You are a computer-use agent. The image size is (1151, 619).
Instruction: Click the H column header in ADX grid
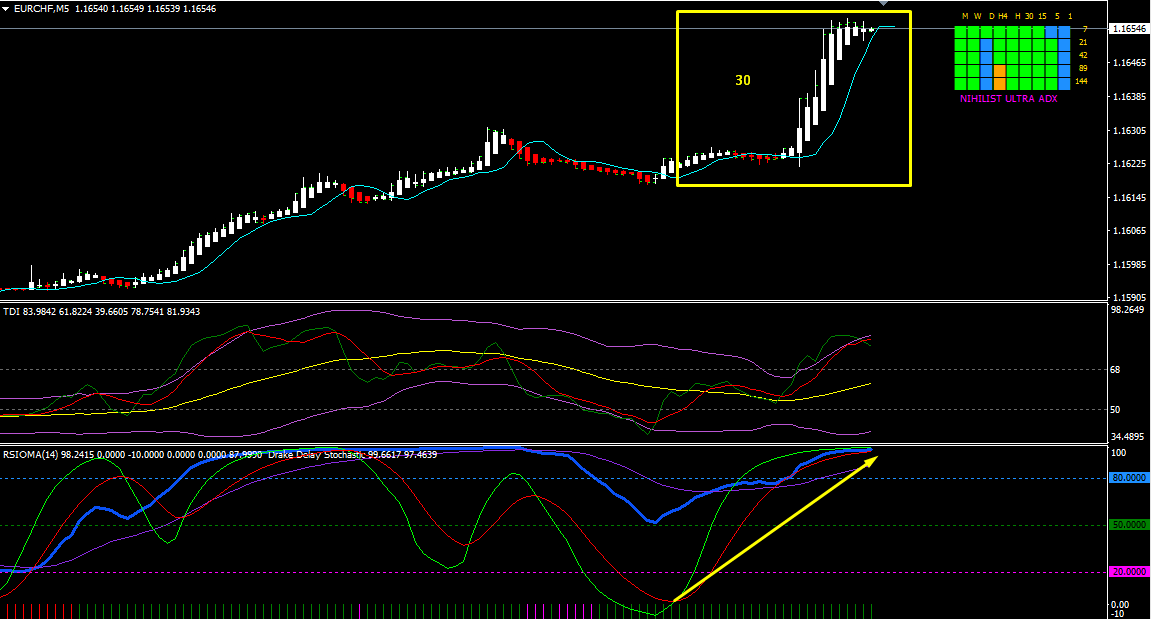tap(1017, 16)
